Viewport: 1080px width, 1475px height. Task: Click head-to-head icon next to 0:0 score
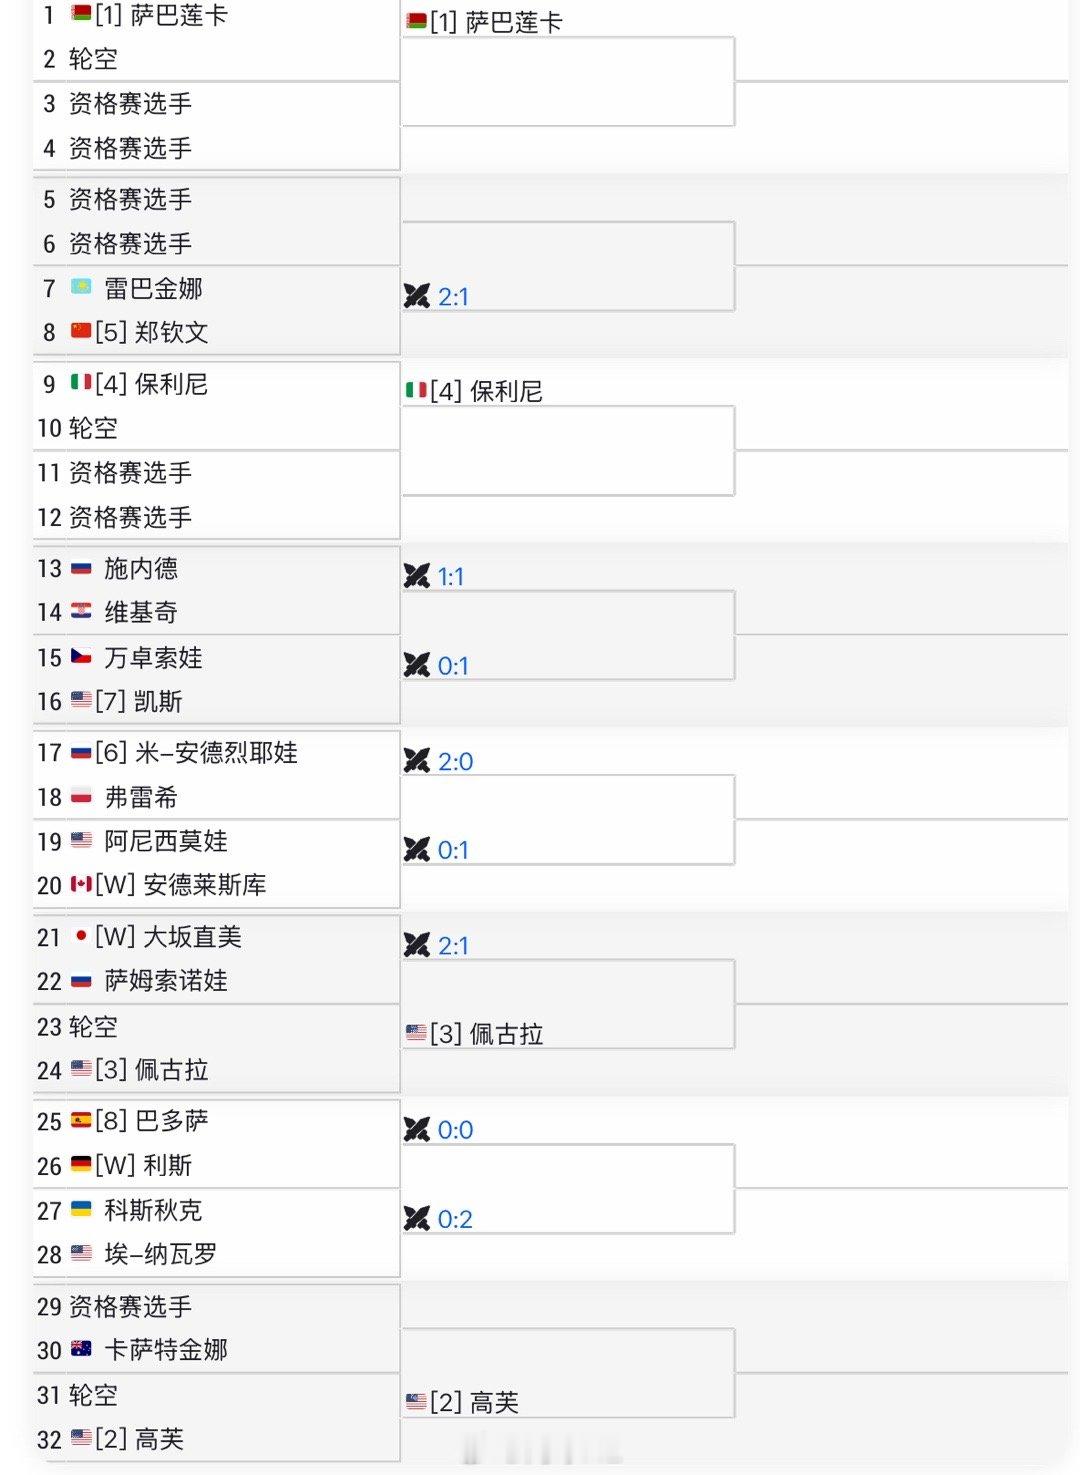click(416, 1130)
